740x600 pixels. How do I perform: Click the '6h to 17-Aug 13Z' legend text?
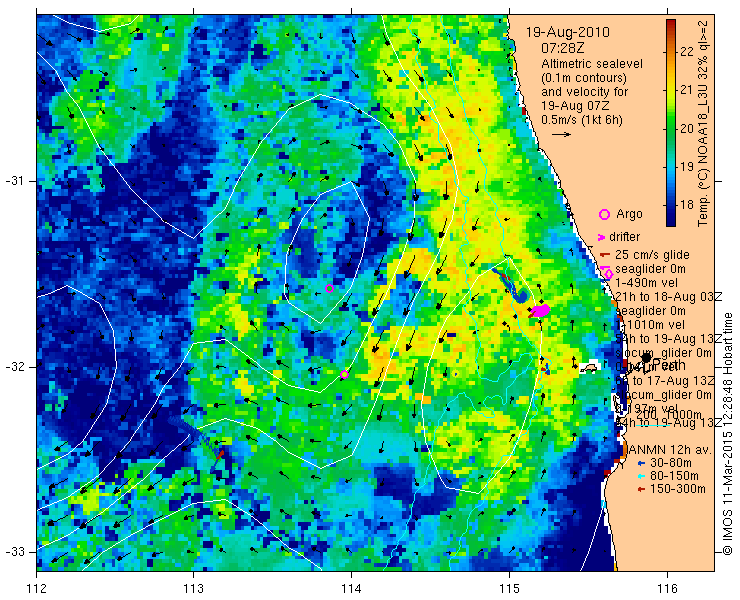665,380
